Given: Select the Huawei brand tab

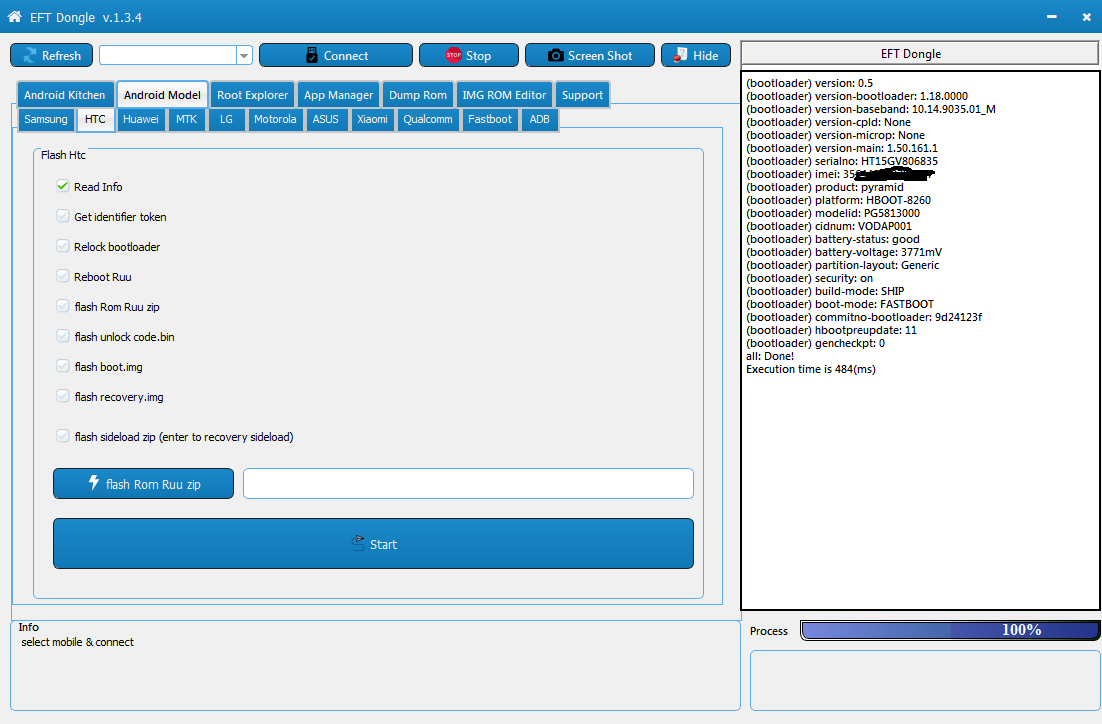Looking at the screenshot, I should (141, 119).
